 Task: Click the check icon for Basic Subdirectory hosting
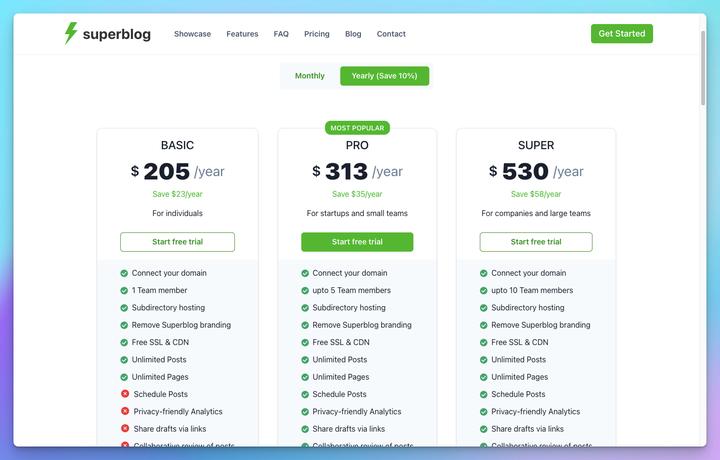click(124, 308)
